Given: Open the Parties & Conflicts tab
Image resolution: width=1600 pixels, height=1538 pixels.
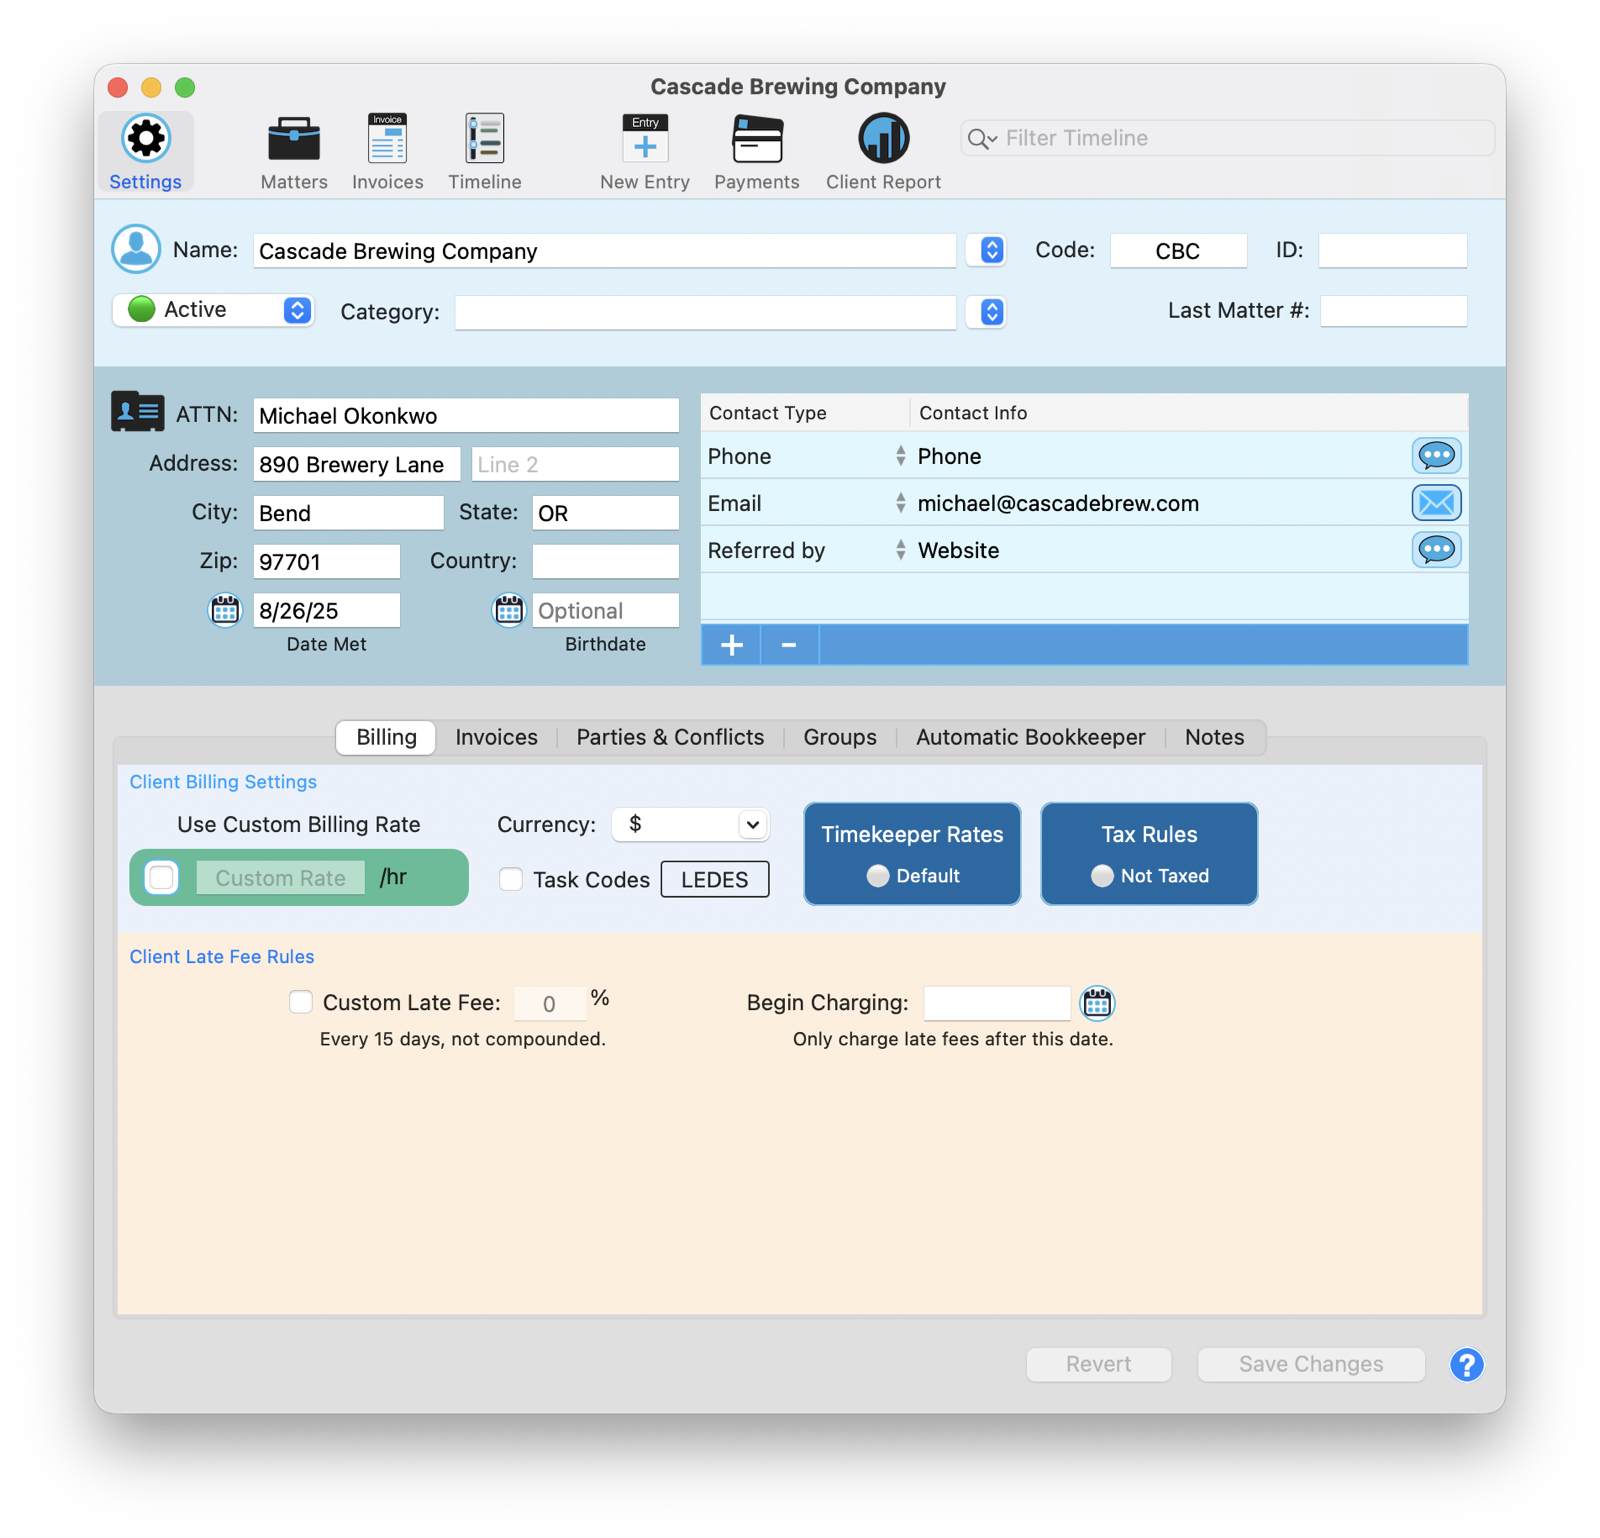Looking at the screenshot, I should coord(670,738).
